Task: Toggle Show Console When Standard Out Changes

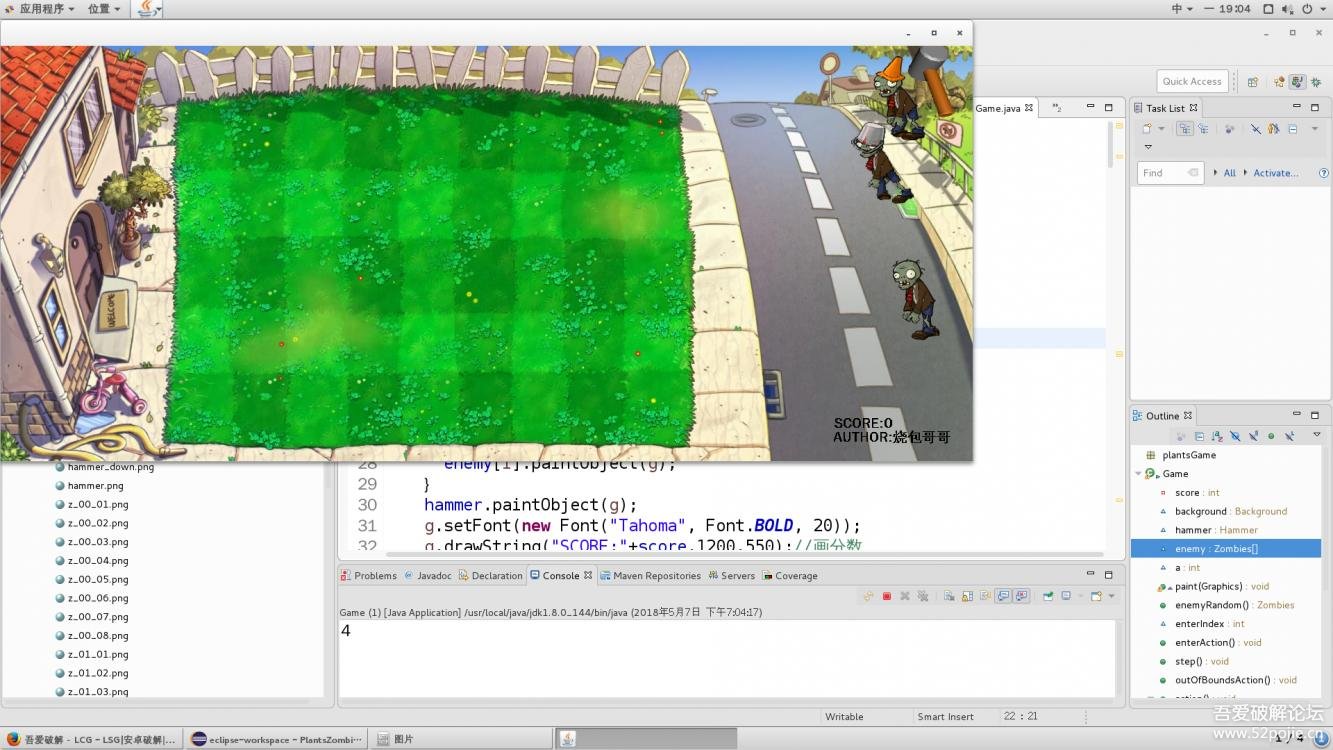Action: (x=1003, y=596)
